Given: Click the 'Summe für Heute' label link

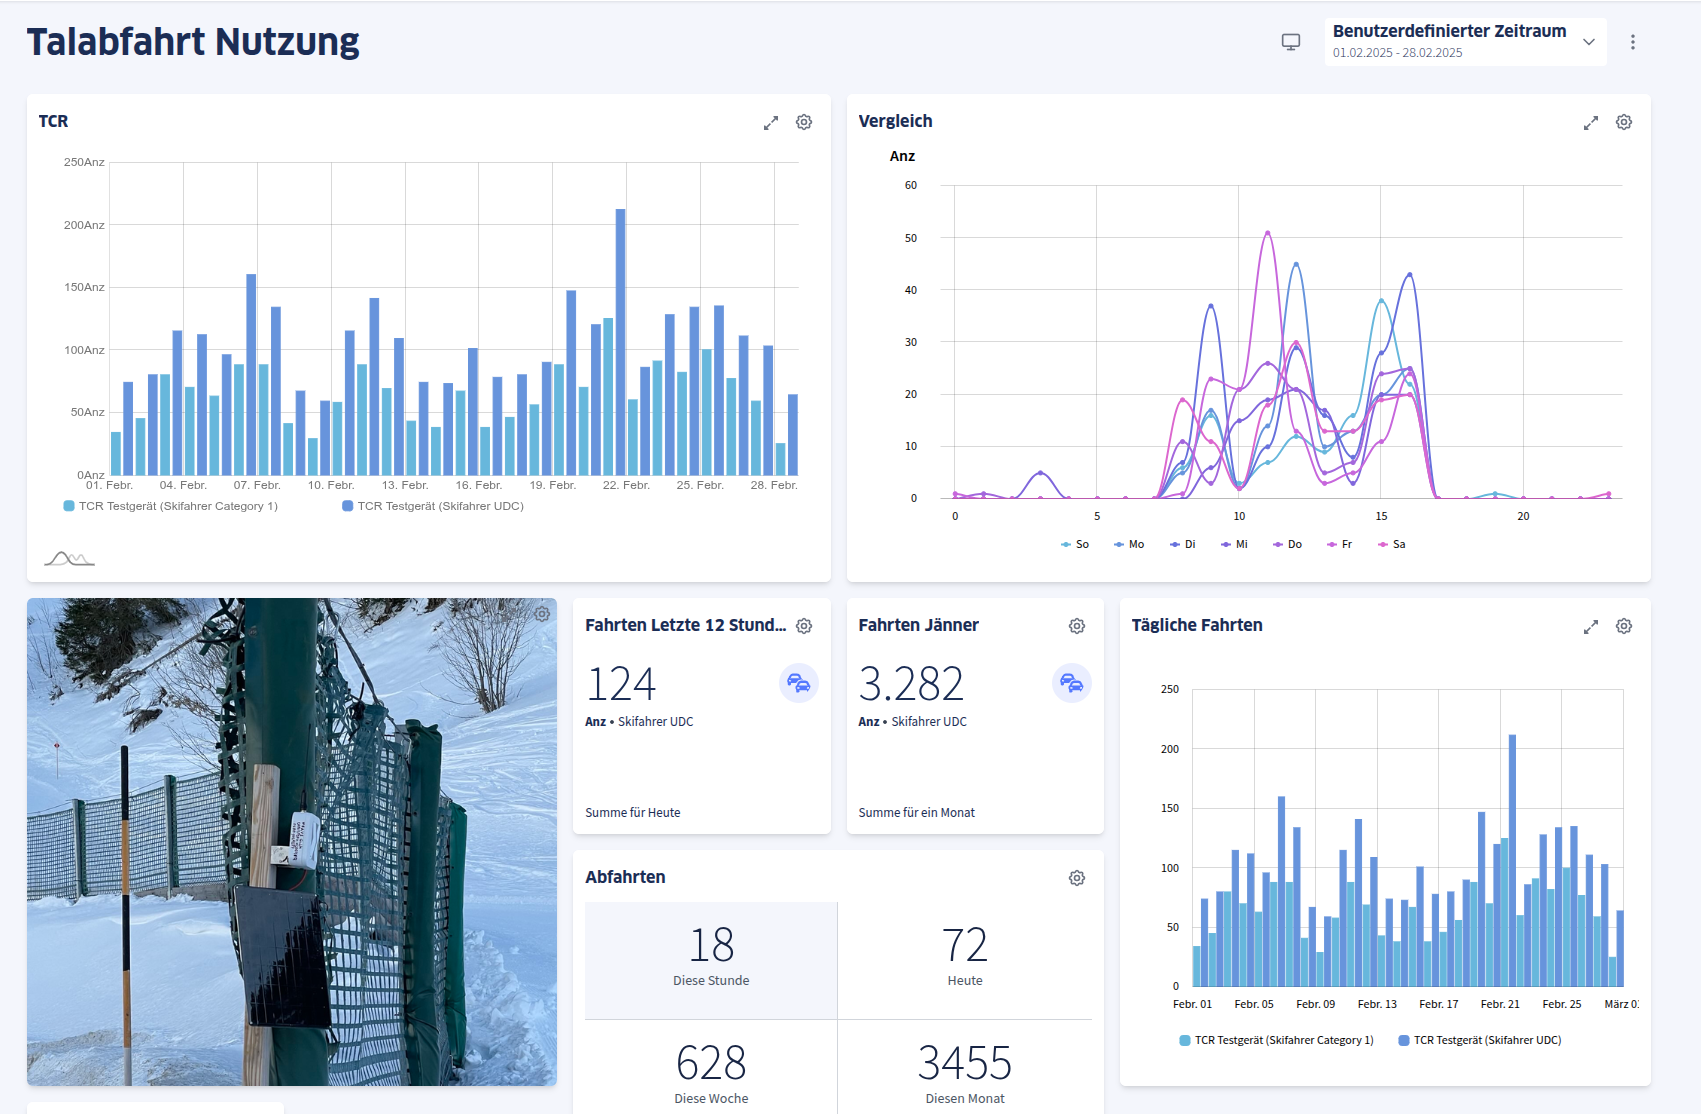Looking at the screenshot, I should click(x=632, y=812).
